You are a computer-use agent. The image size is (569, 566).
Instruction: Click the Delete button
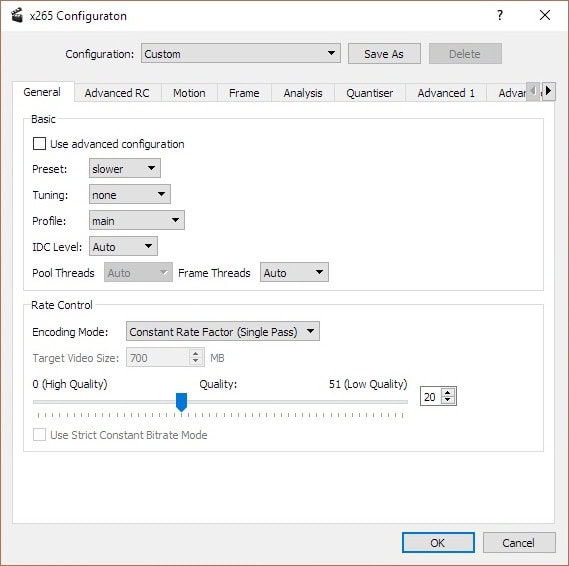[465, 54]
